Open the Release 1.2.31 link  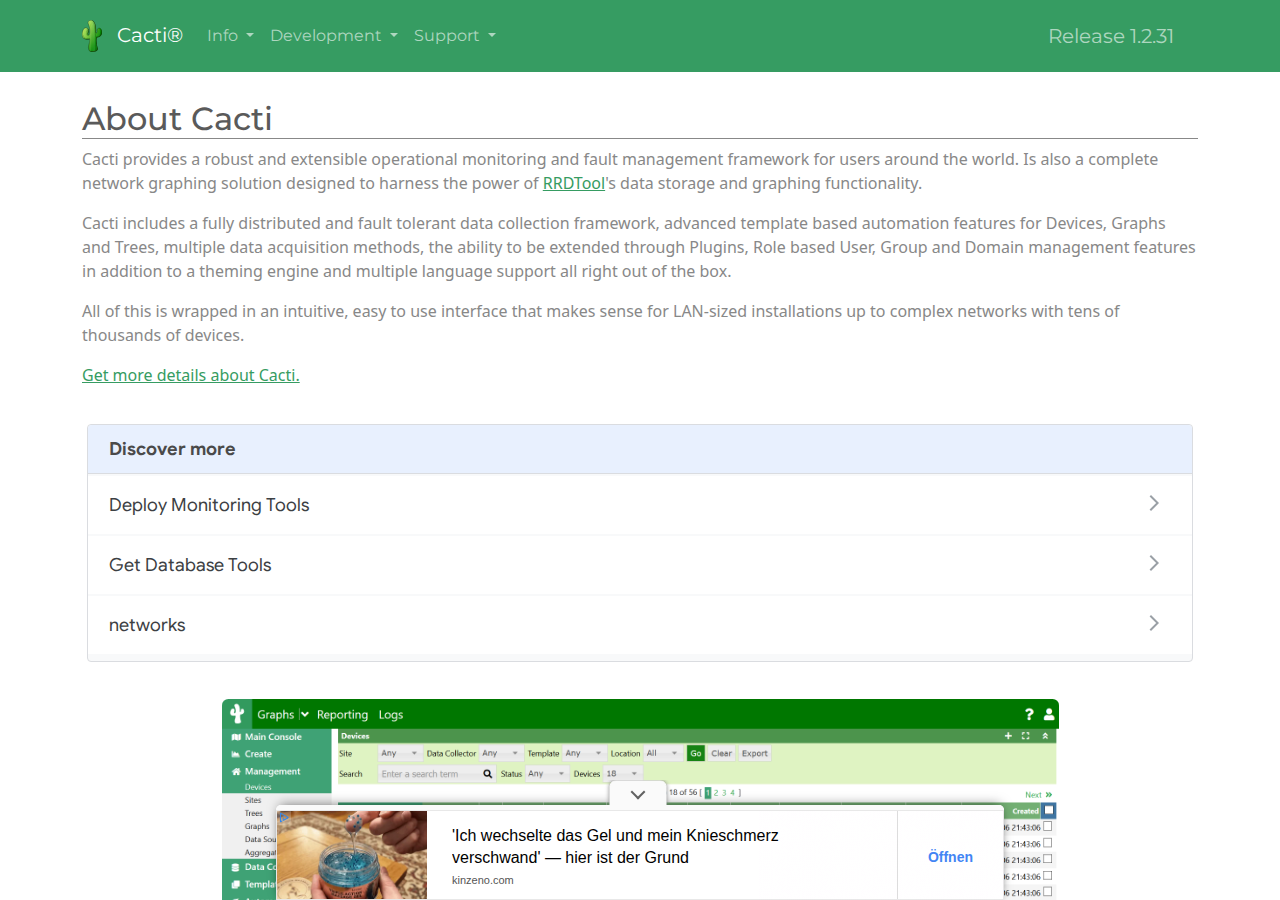point(1111,36)
